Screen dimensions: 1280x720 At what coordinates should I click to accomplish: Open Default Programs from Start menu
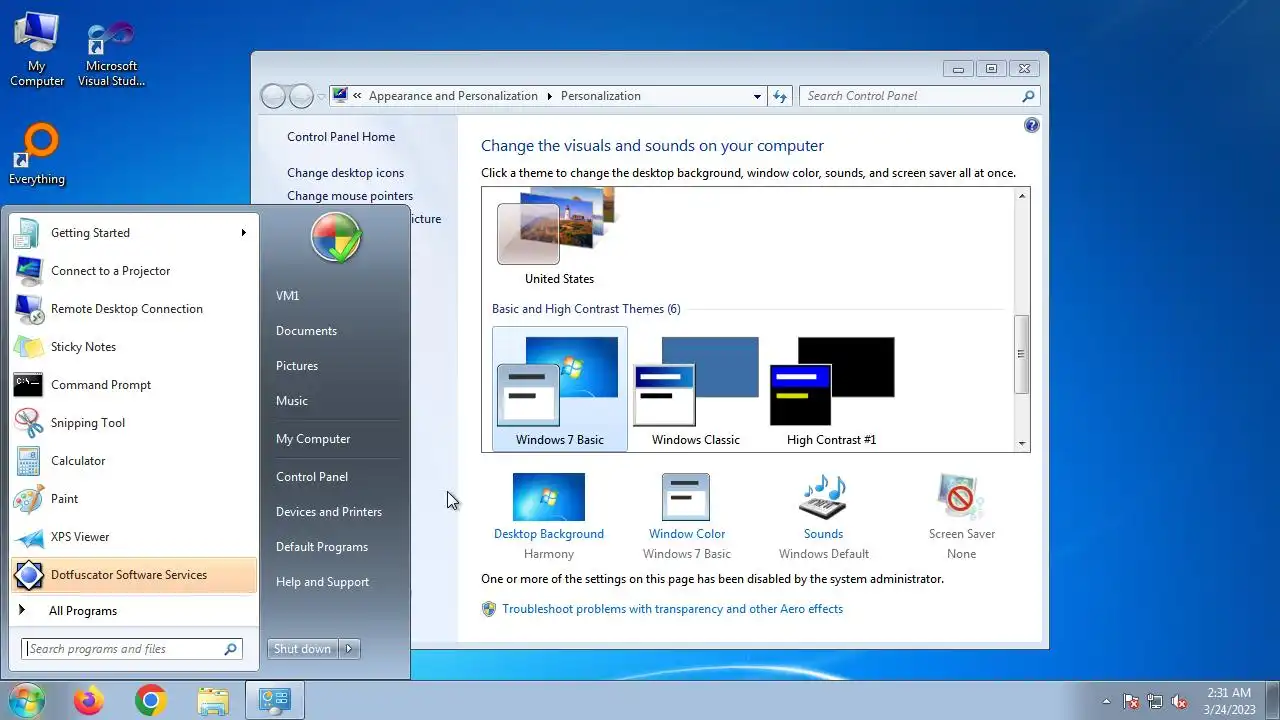coord(322,547)
